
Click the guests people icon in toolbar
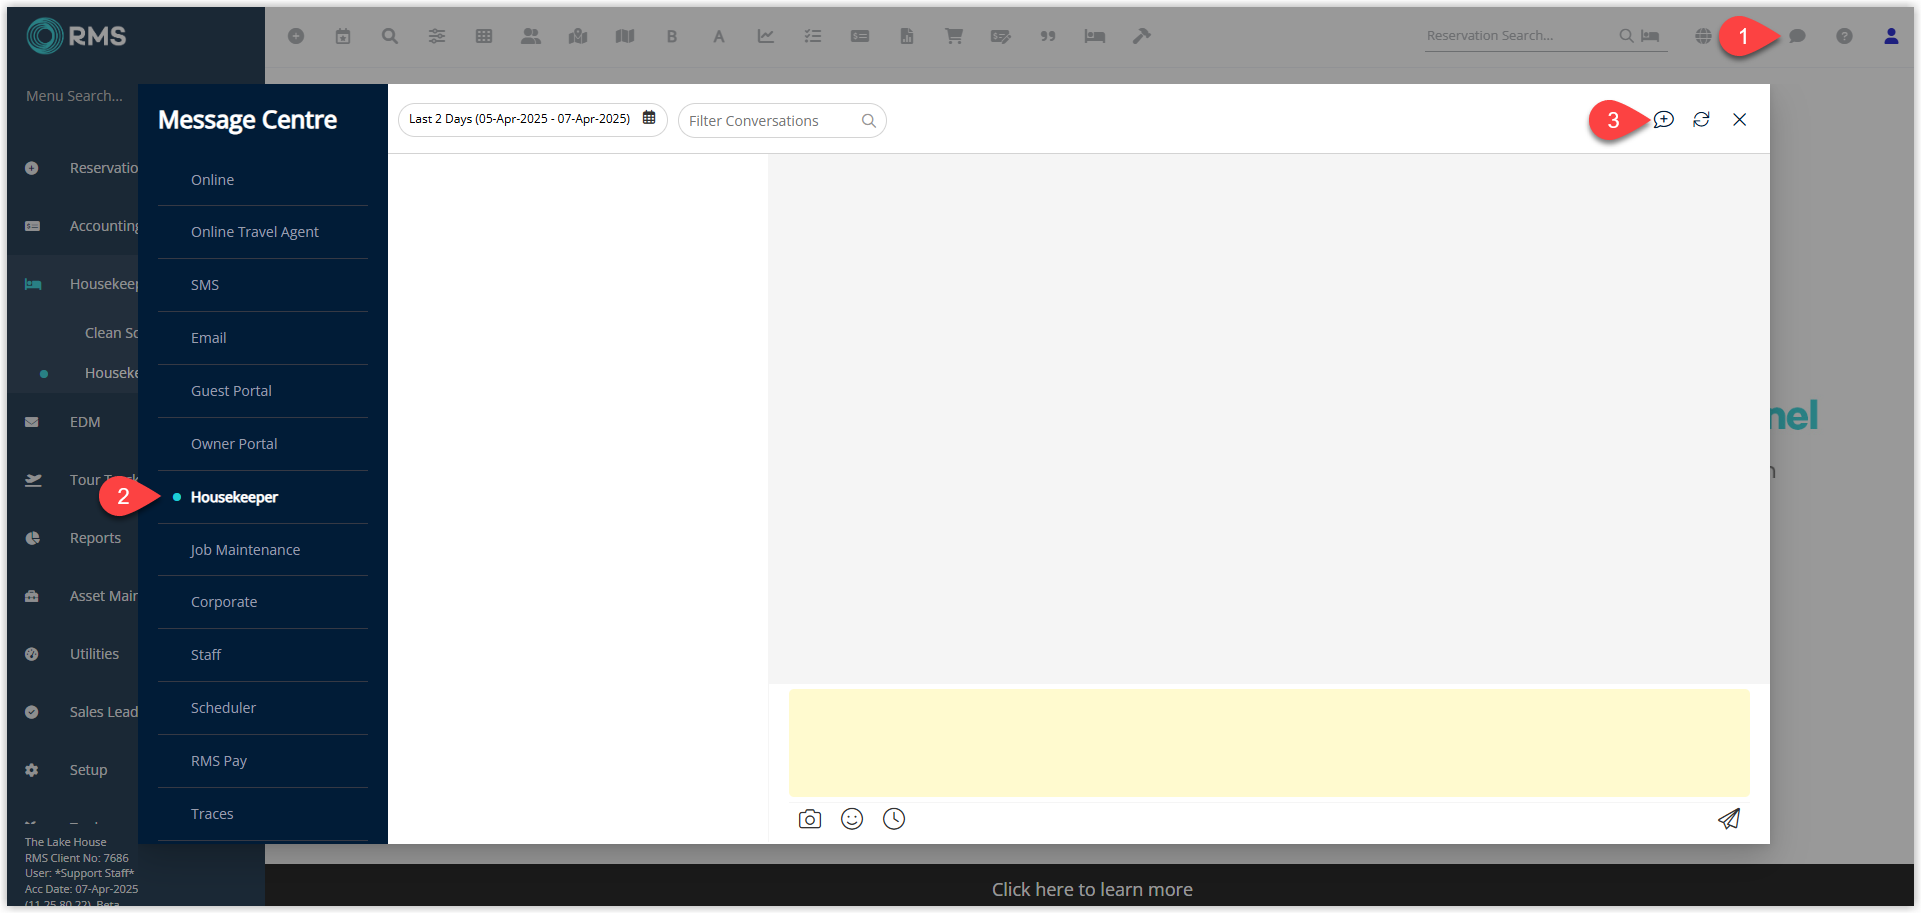click(x=531, y=36)
